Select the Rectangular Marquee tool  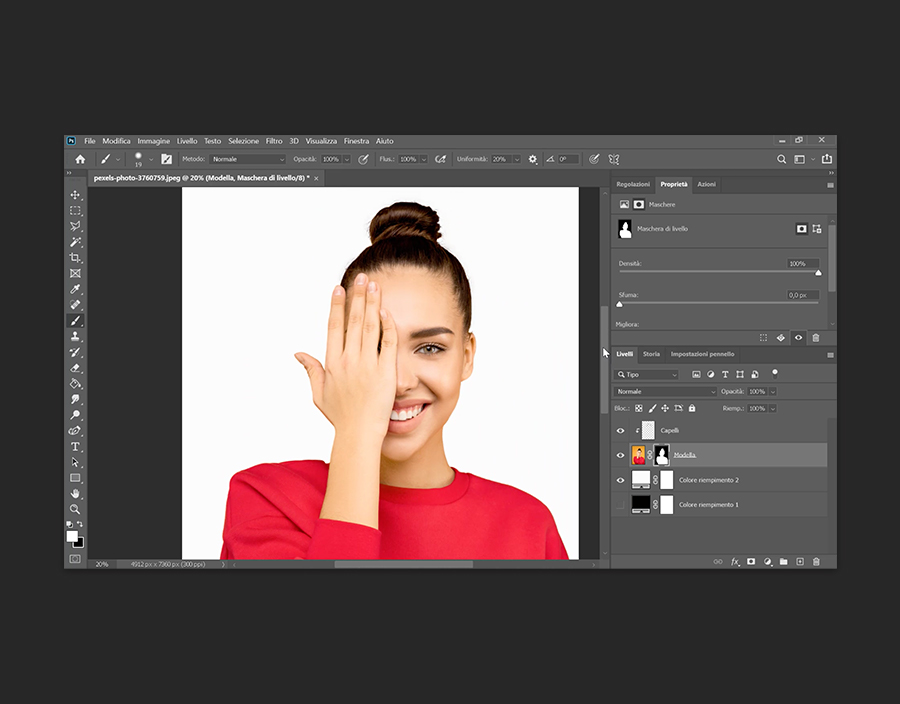[75, 211]
